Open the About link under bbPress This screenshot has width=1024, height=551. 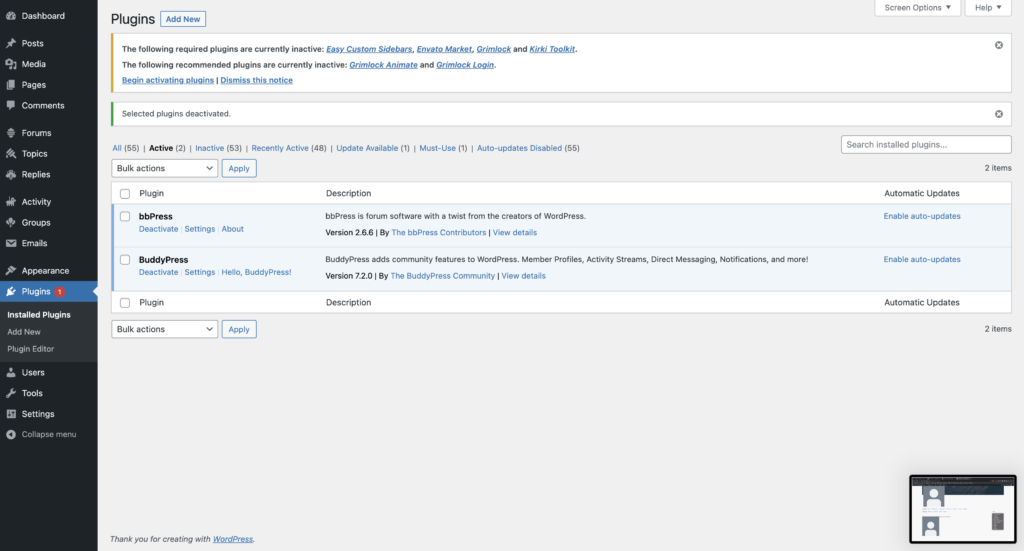[x=232, y=229]
